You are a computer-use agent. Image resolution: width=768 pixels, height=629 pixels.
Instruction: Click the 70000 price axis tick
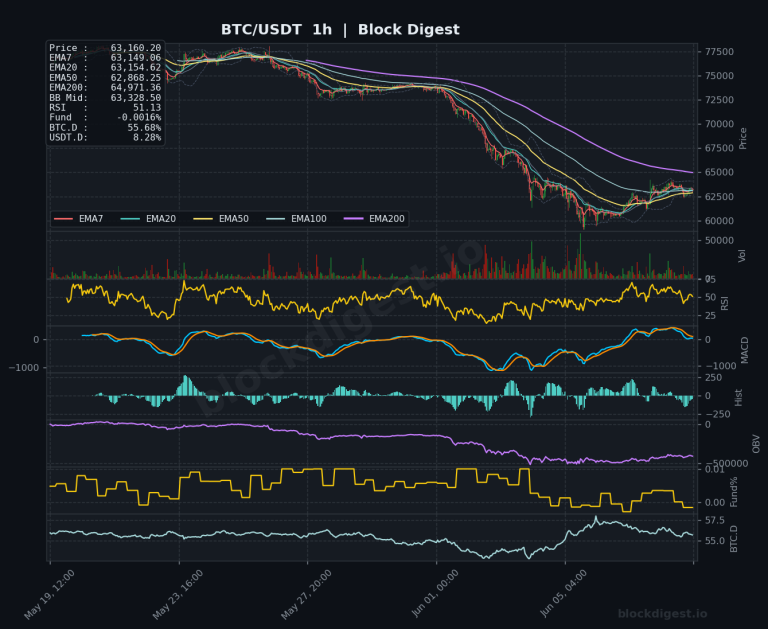[720, 124]
